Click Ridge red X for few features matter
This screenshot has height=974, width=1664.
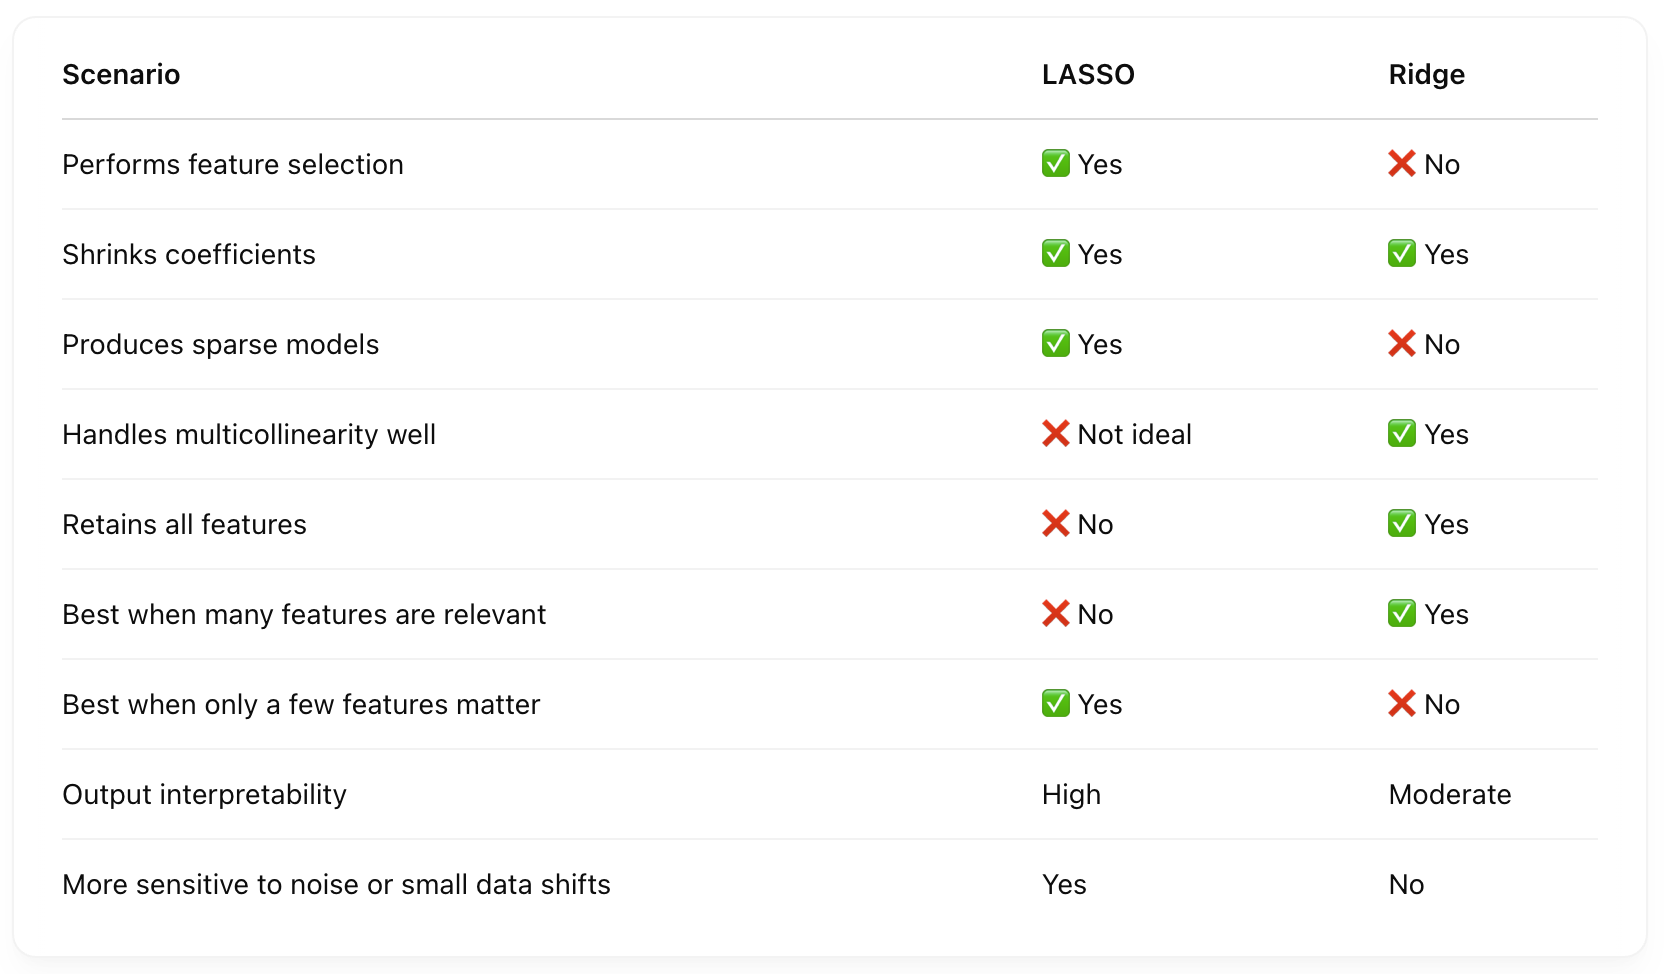pyautogui.click(x=1402, y=703)
